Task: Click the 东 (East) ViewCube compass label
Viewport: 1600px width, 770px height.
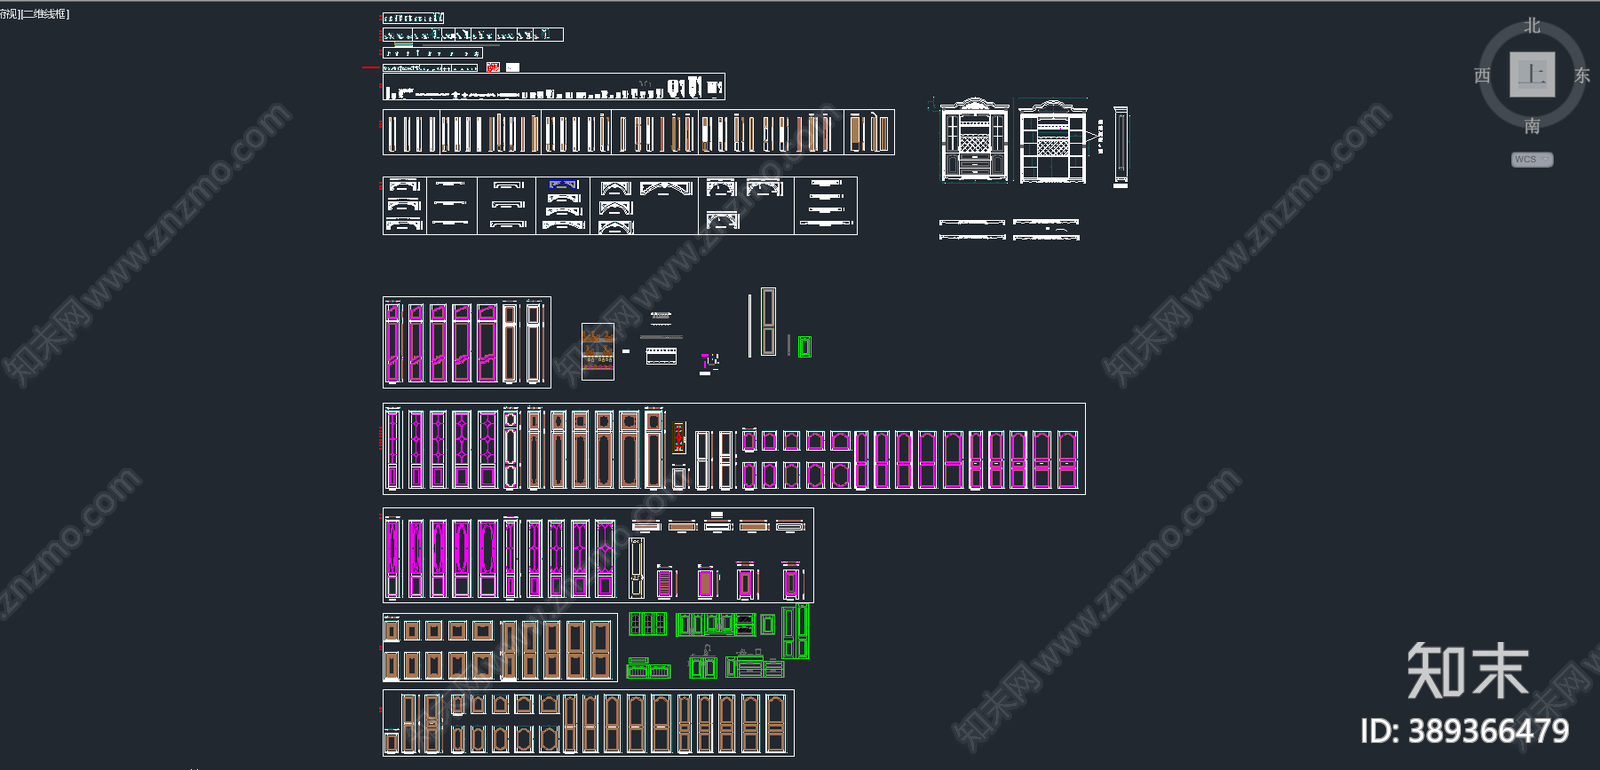Action: (1582, 76)
